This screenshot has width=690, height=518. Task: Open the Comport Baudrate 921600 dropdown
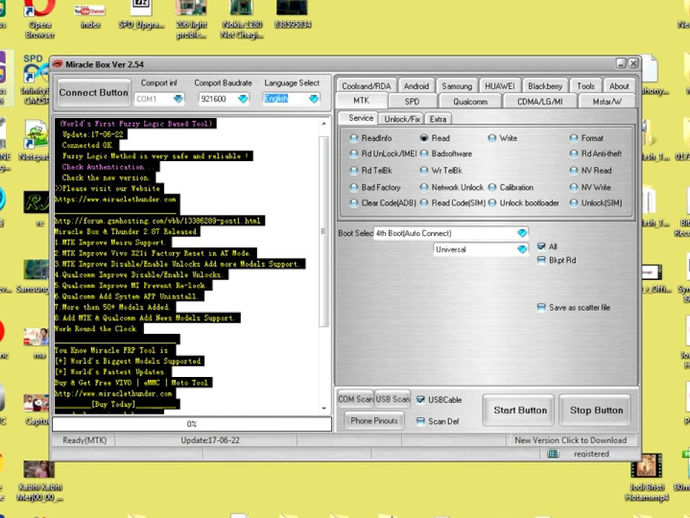click(x=242, y=99)
